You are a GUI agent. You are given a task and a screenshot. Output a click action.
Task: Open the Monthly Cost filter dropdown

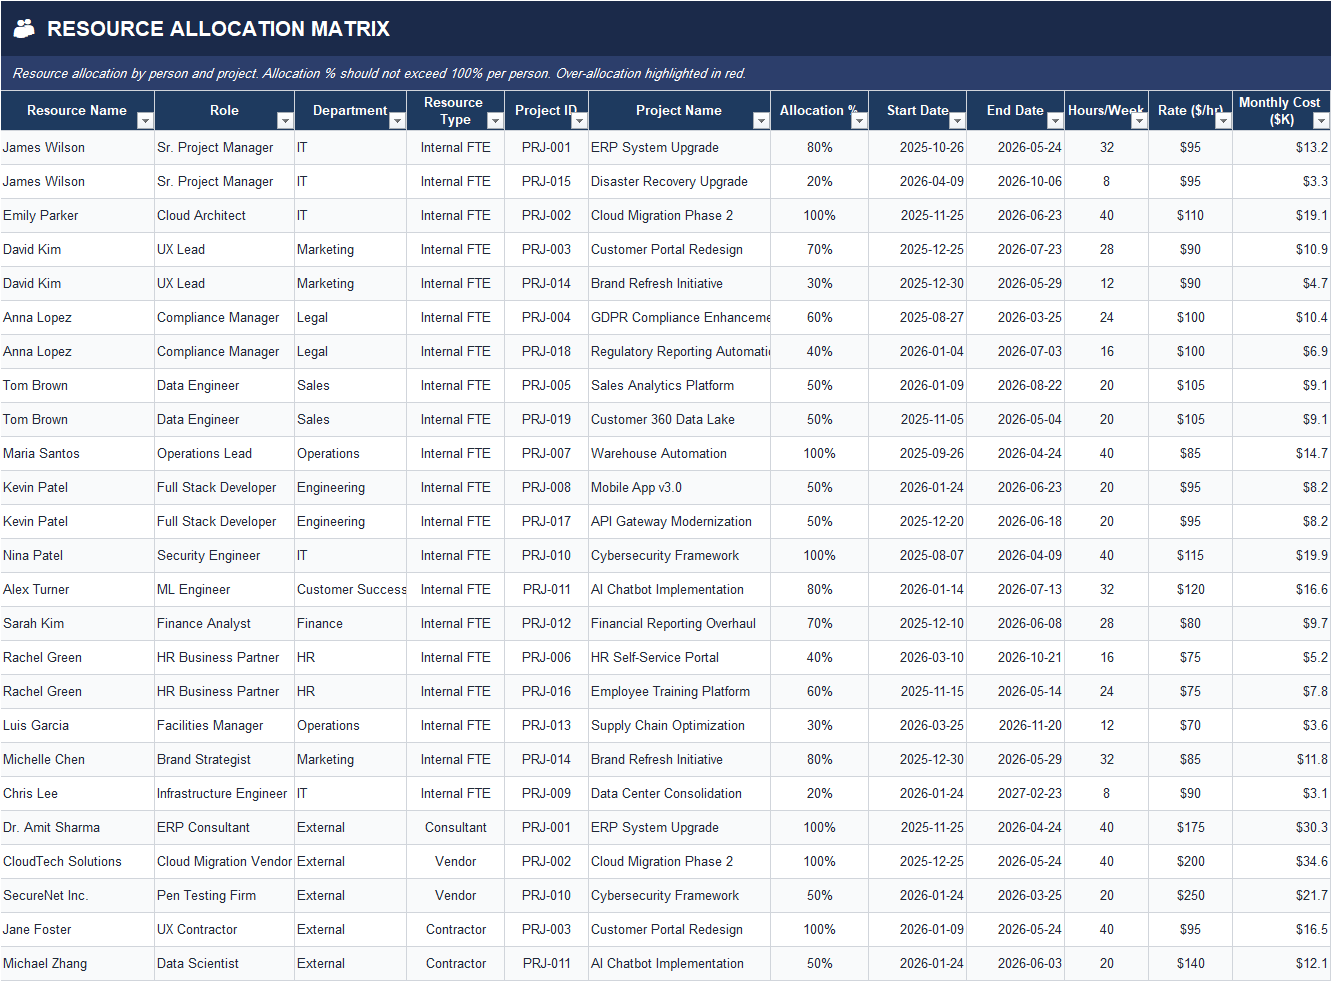coord(1322,121)
